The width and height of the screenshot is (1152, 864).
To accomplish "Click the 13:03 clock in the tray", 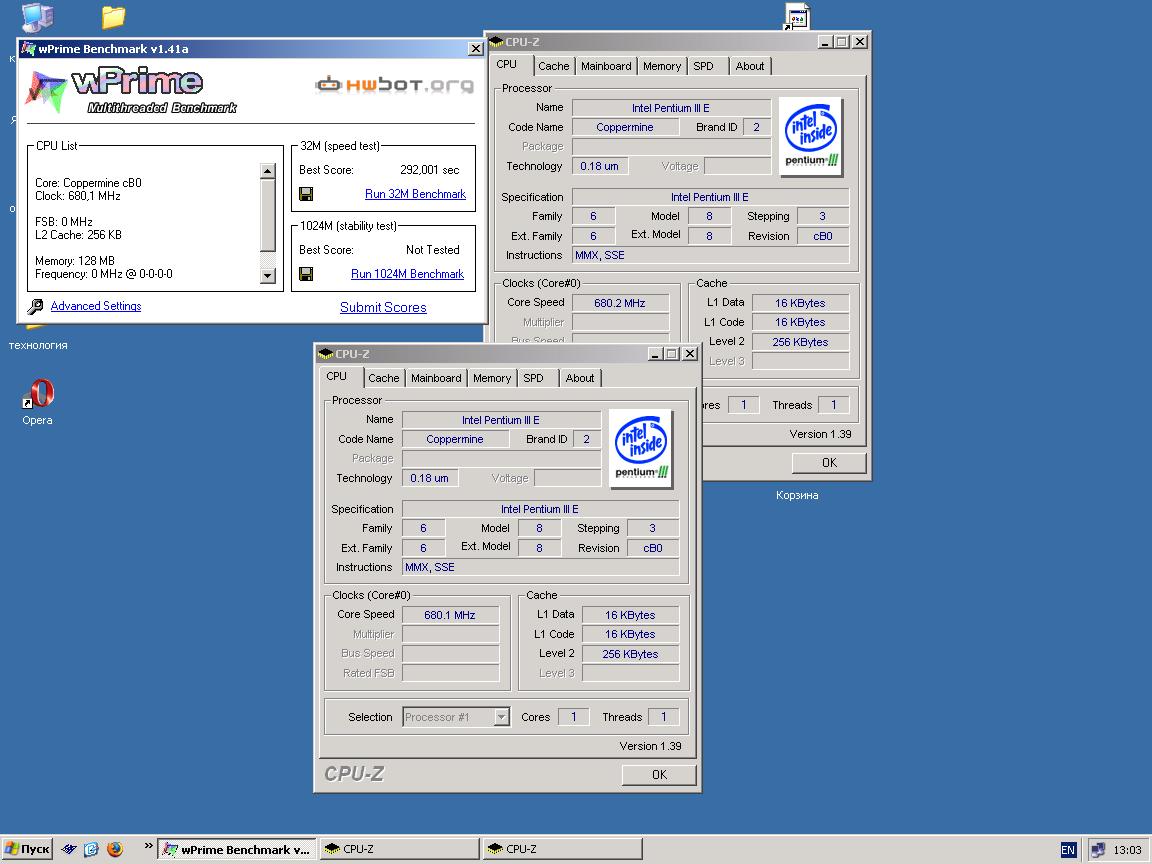I will click(x=1127, y=850).
